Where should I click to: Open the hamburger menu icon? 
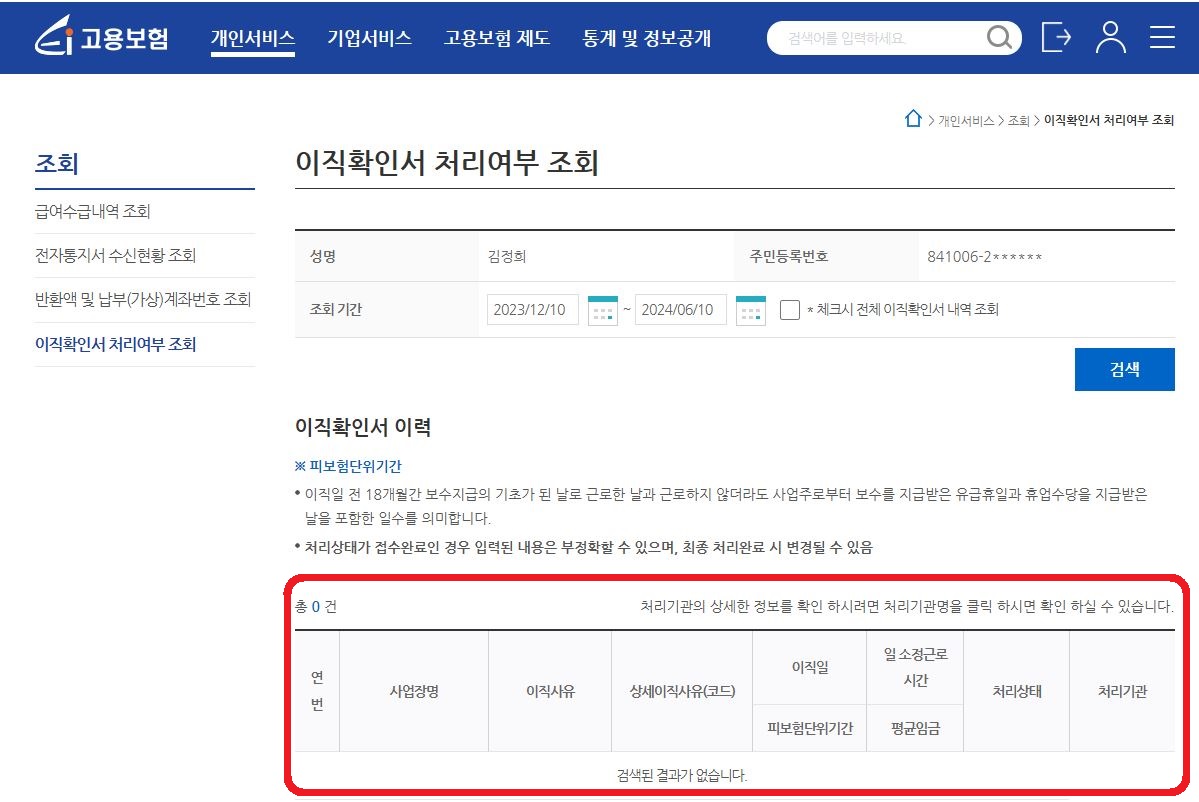[x=1161, y=37]
